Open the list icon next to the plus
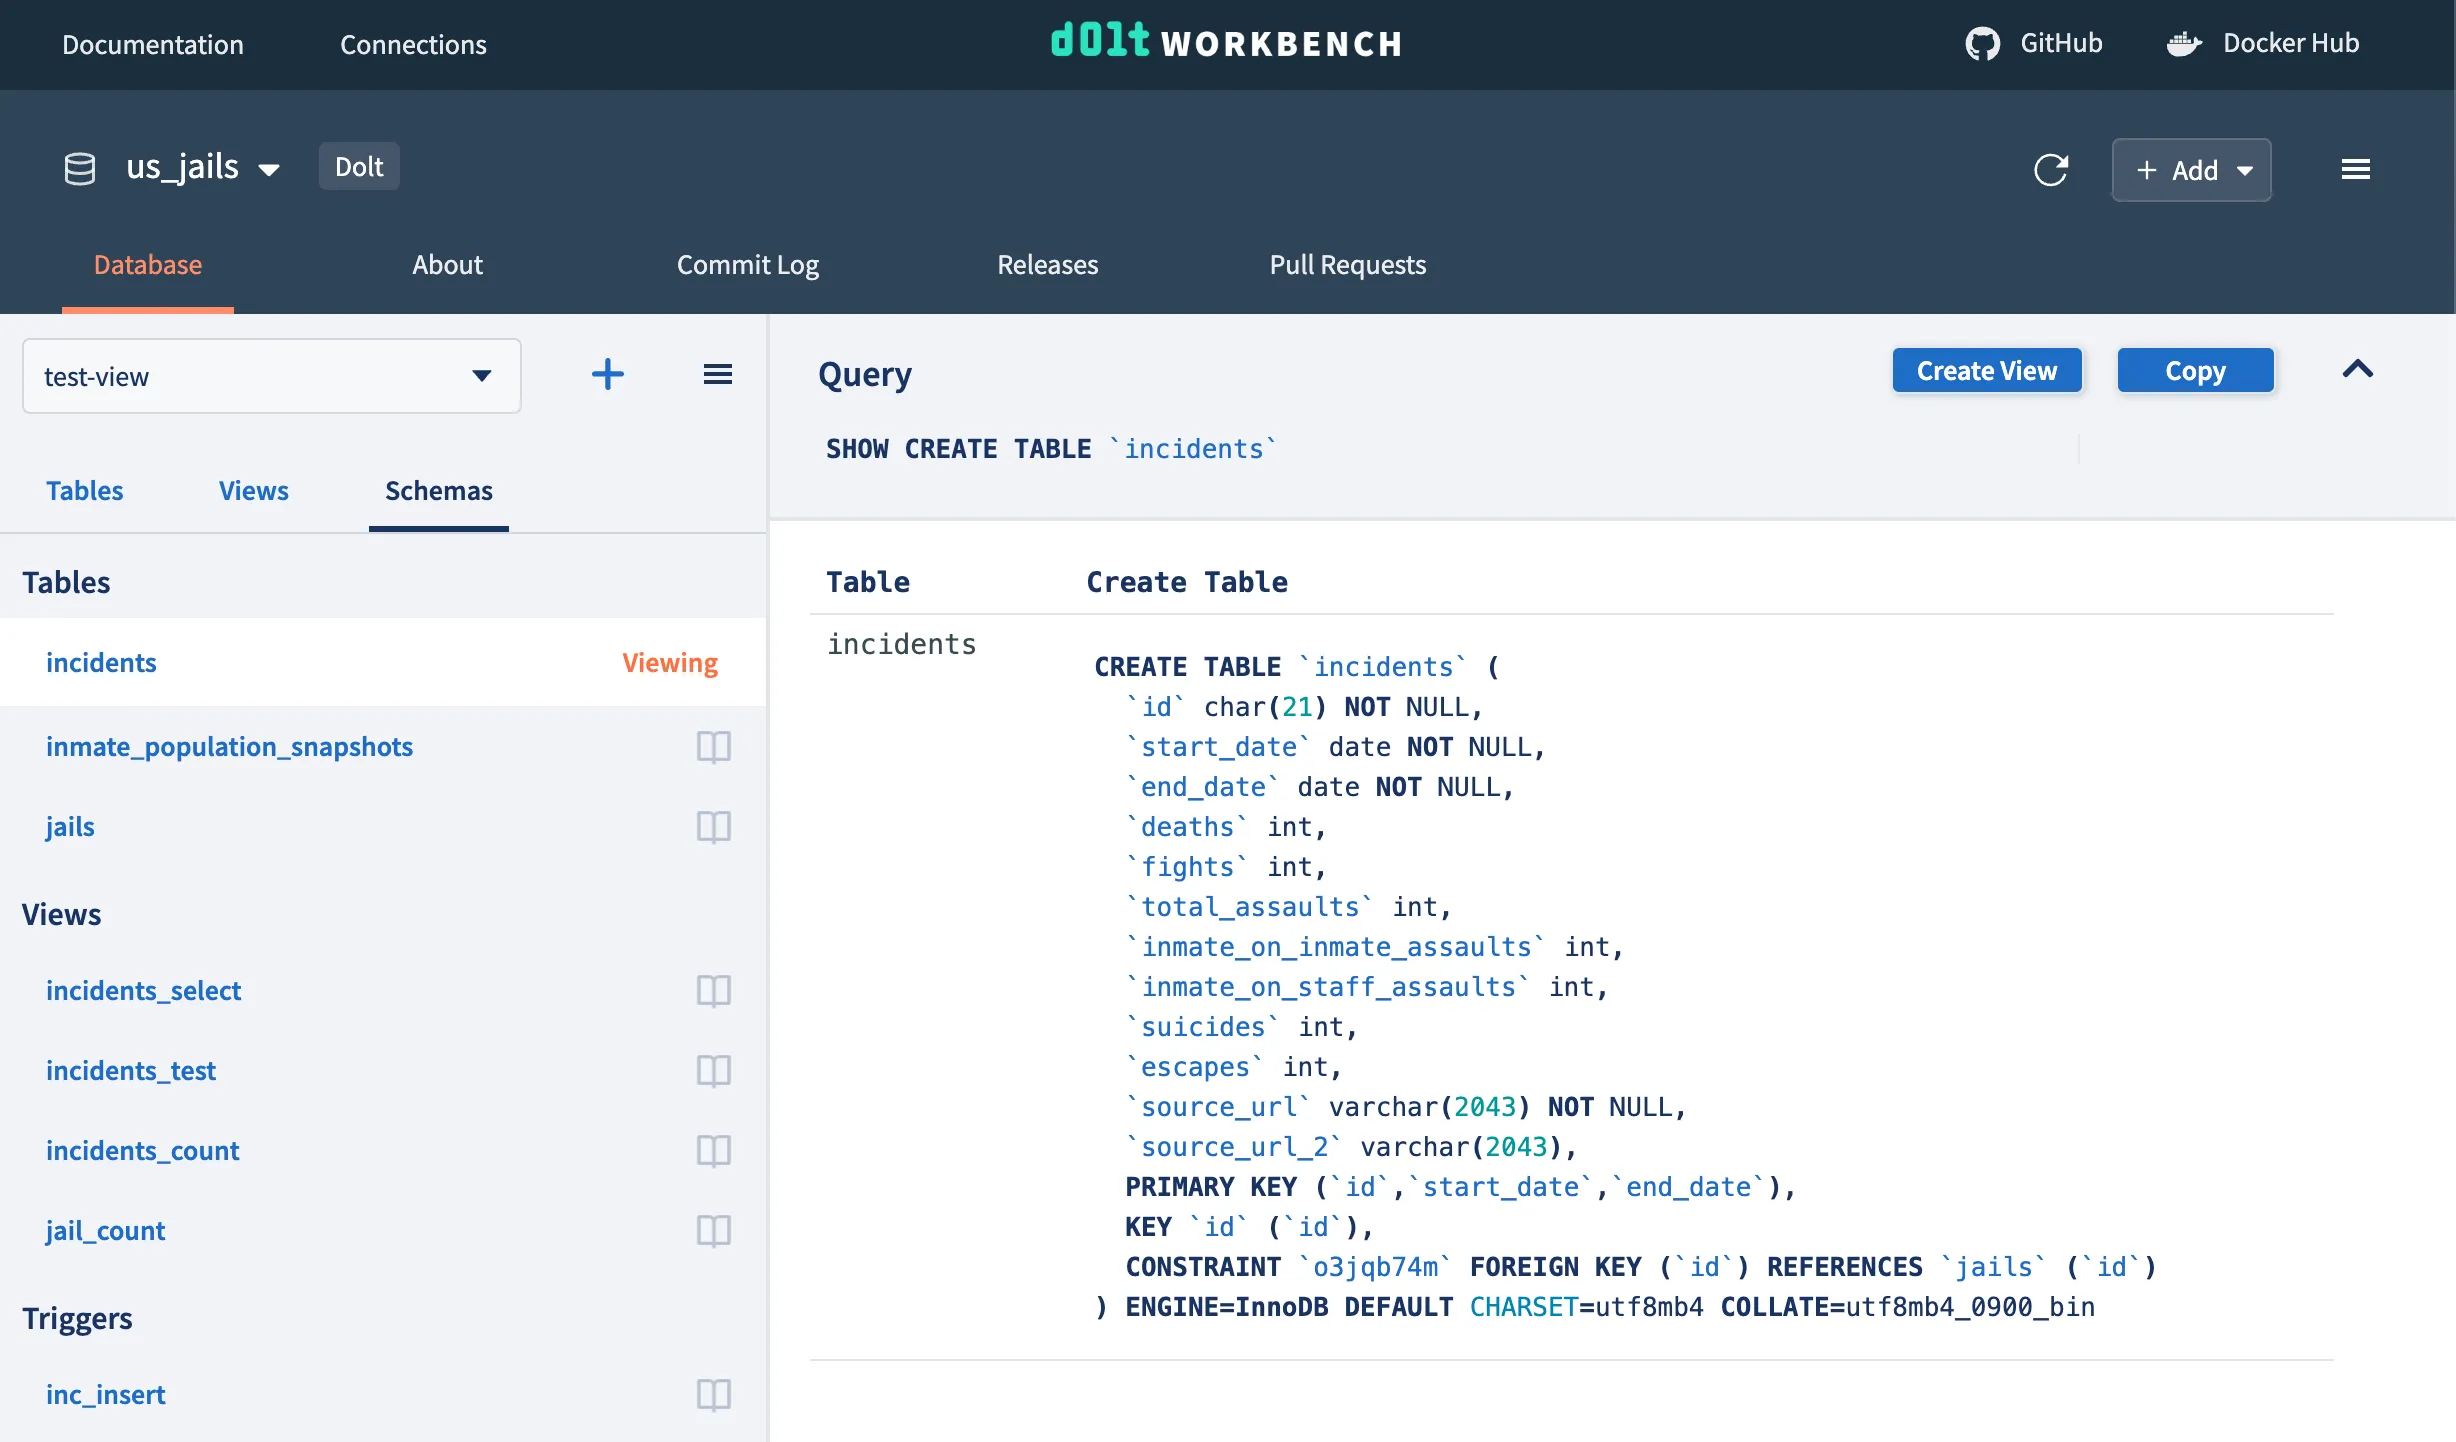2456x1442 pixels. click(718, 374)
